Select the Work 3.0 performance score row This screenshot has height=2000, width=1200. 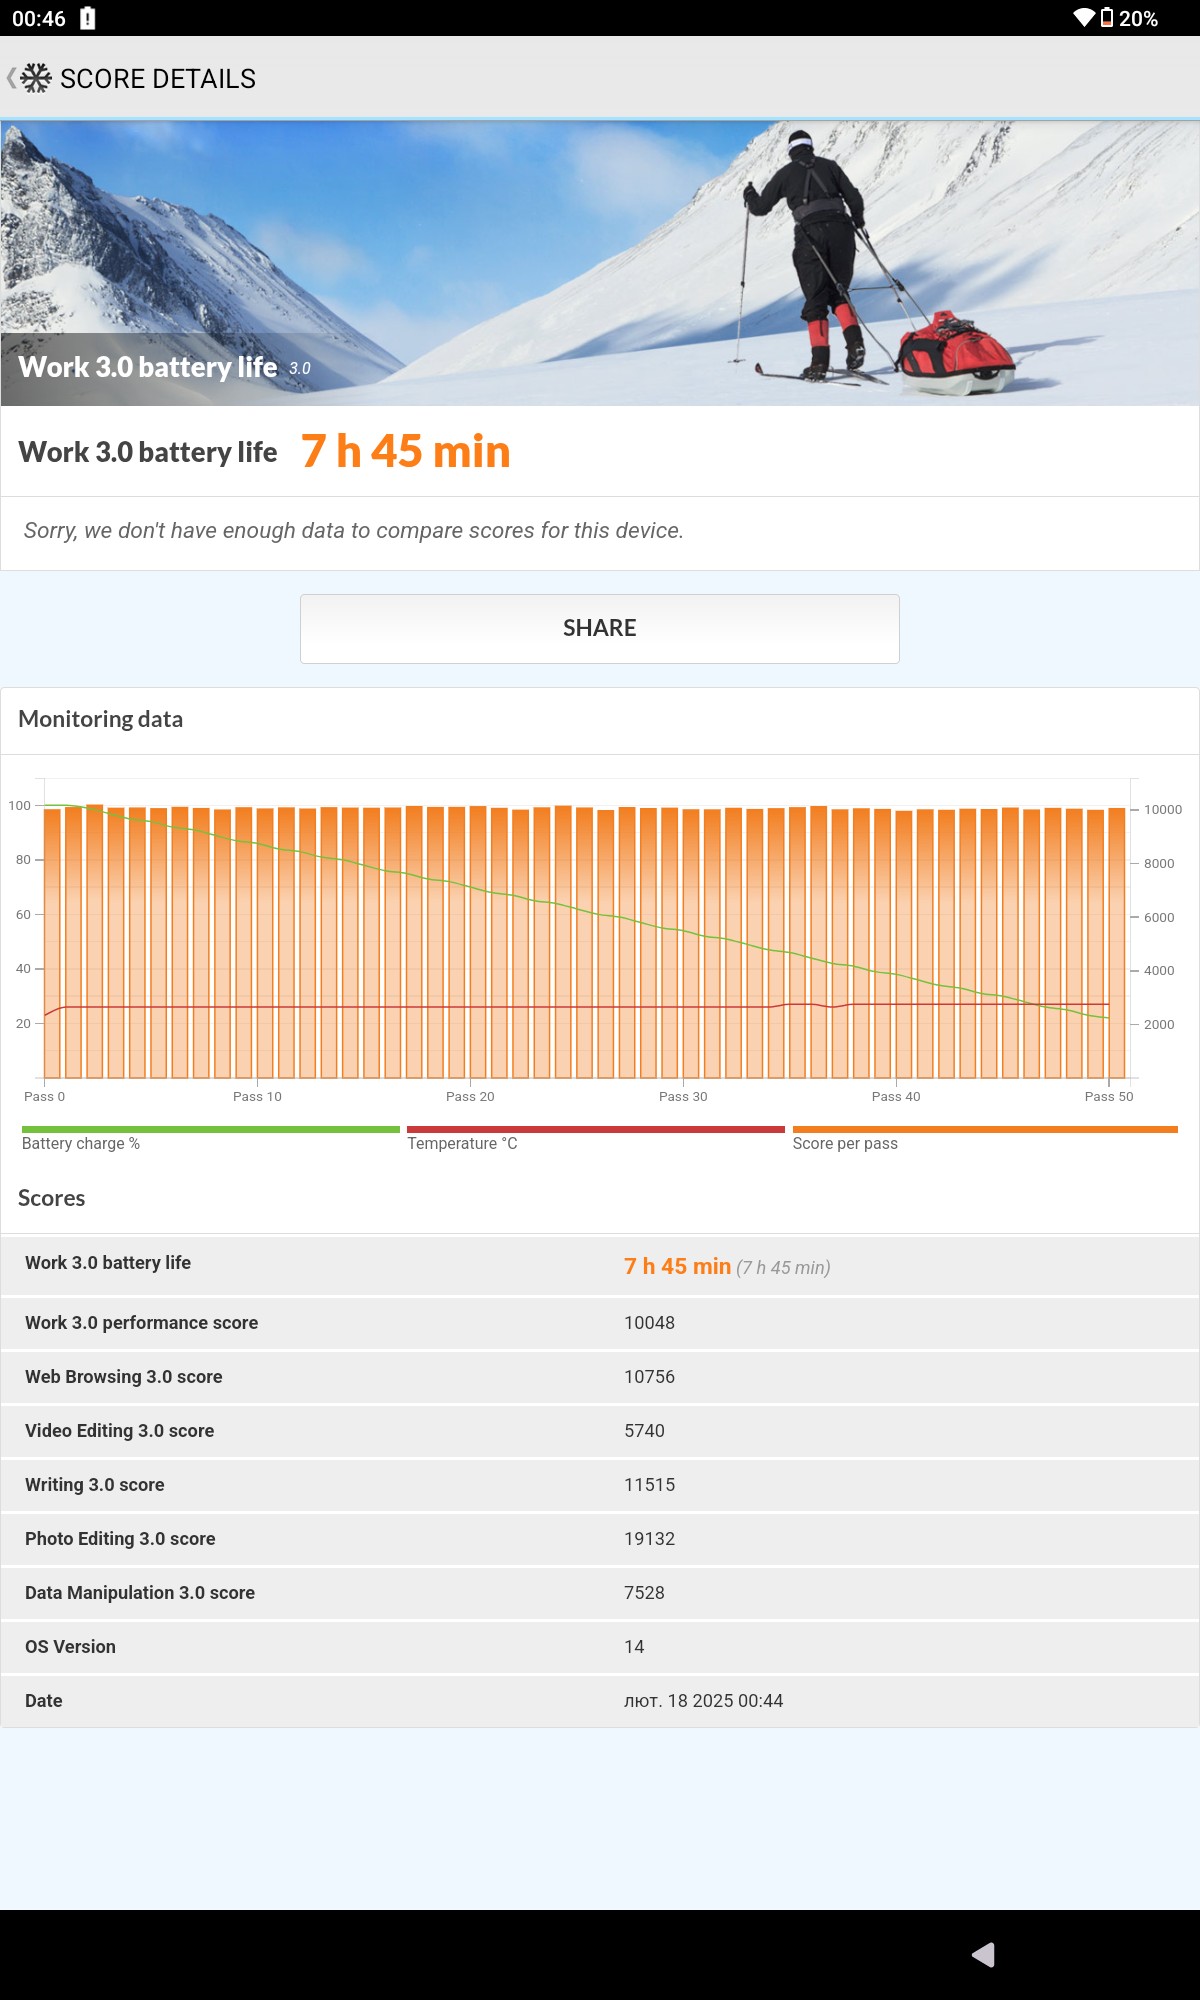coord(600,1322)
